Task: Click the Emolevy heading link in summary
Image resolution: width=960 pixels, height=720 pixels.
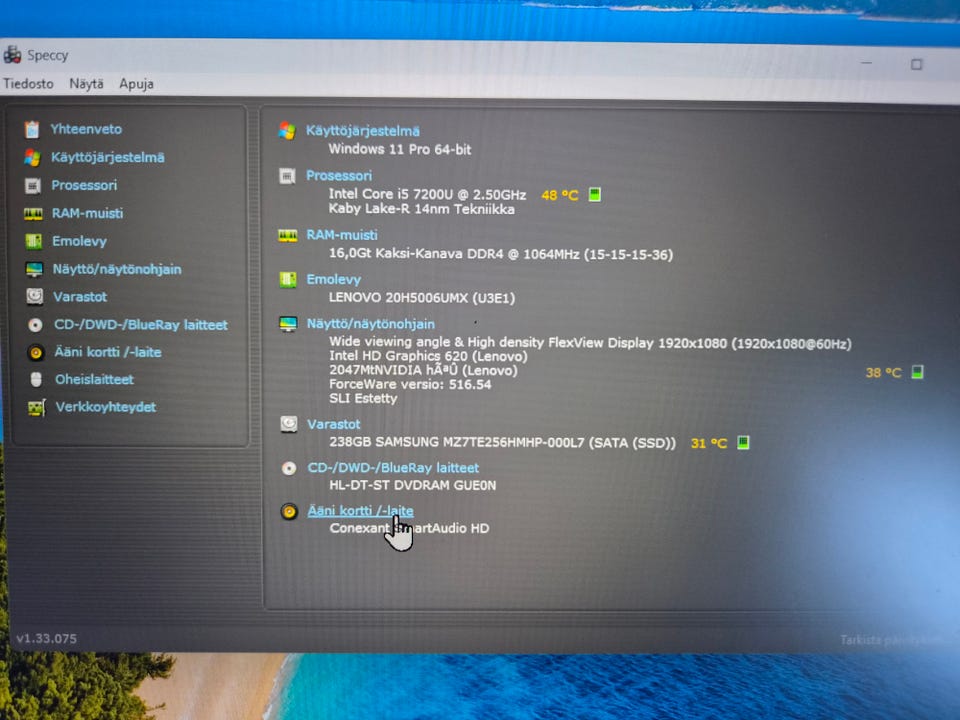Action: click(x=334, y=280)
